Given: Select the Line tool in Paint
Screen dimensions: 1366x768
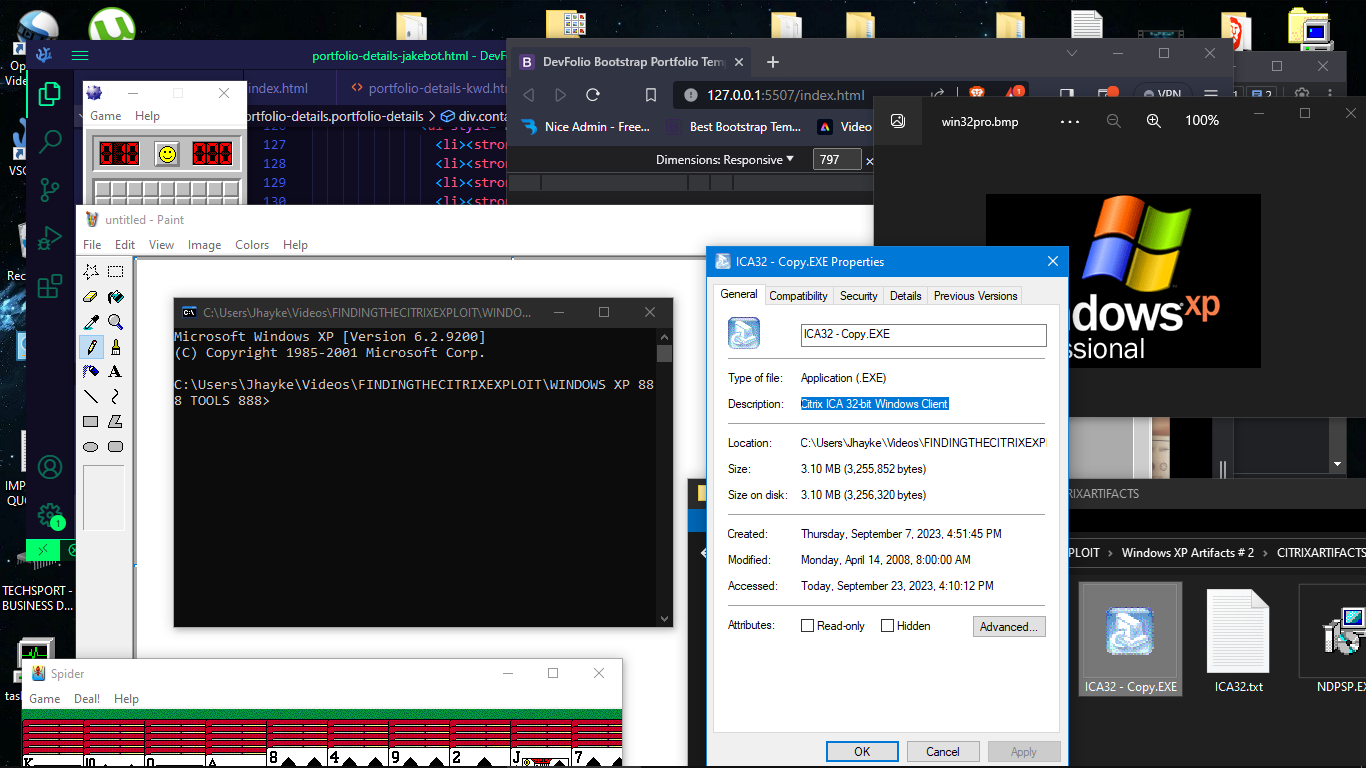Looking at the screenshot, I should click(91, 397).
